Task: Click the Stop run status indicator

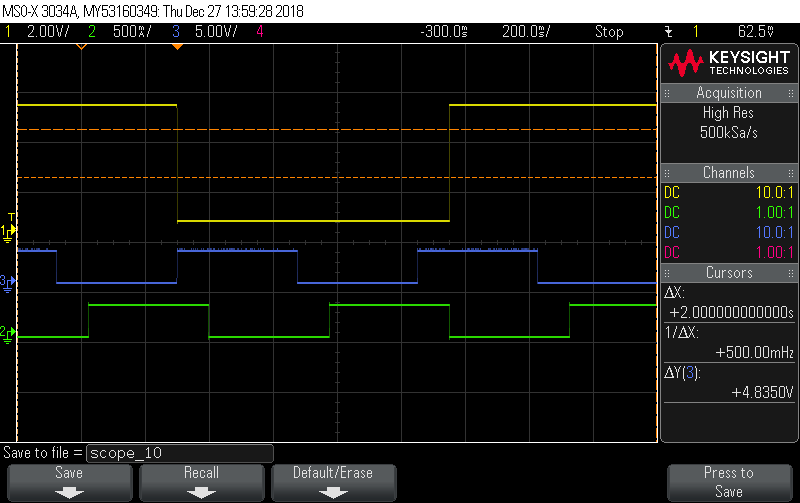Action: click(609, 32)
